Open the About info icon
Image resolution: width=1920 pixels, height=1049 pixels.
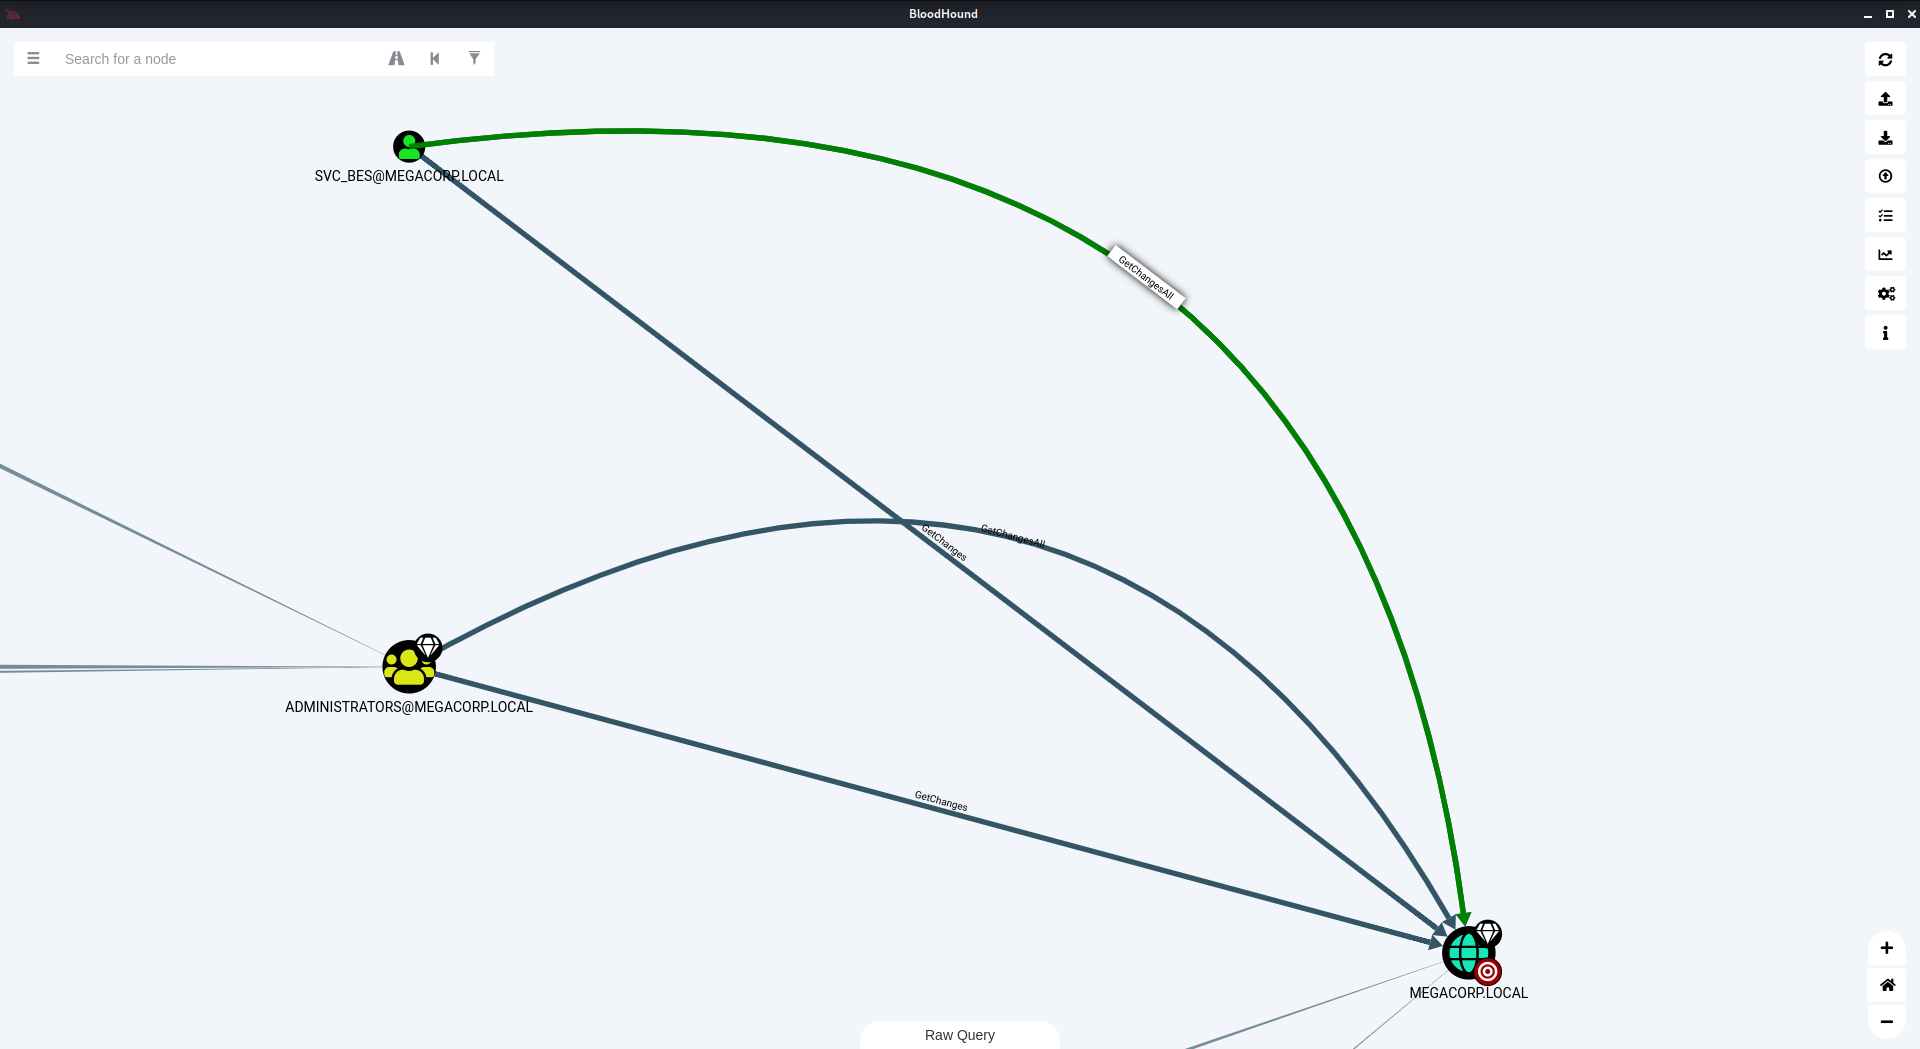point(1885,333)
